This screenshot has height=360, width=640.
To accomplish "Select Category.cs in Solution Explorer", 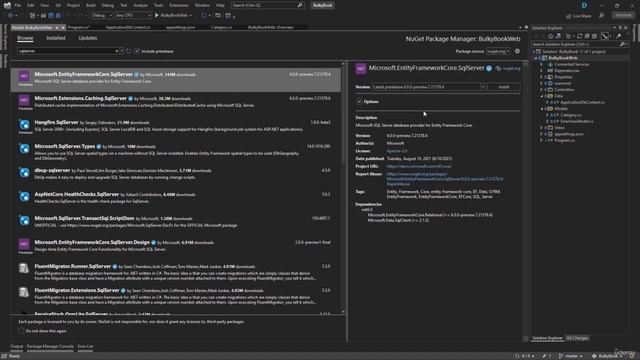I will tap(571, 115).
